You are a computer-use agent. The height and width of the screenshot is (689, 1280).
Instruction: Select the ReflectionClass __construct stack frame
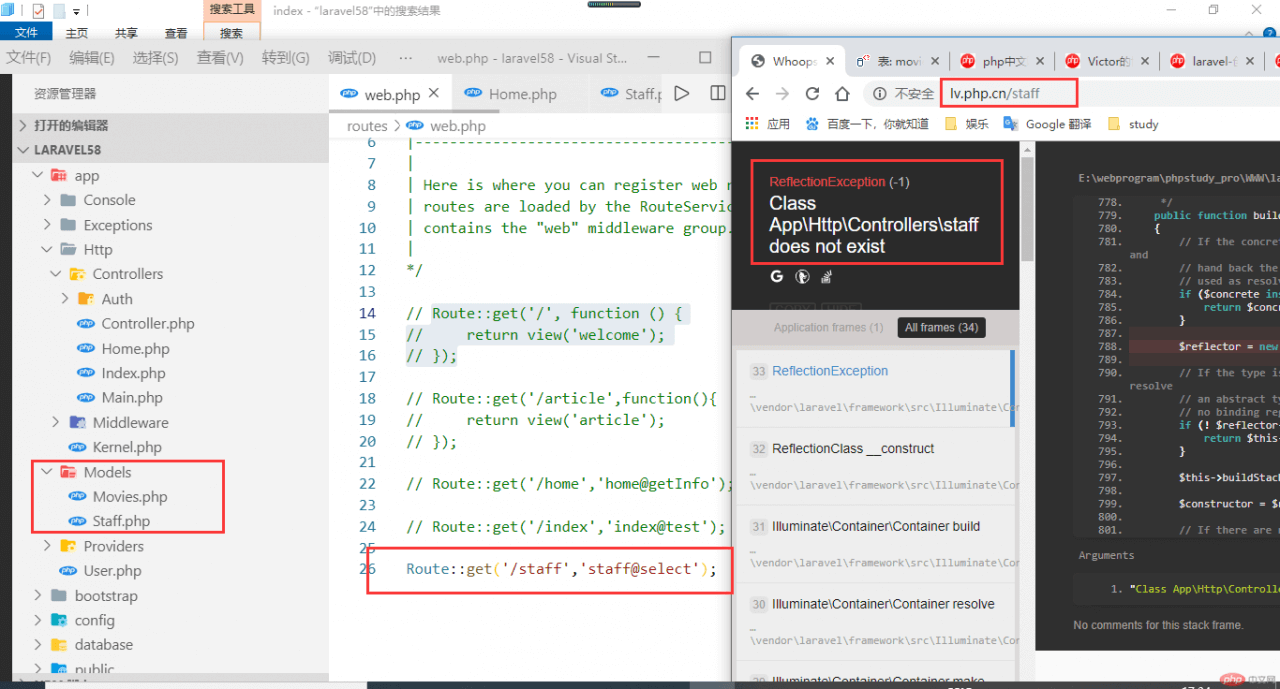876,467
